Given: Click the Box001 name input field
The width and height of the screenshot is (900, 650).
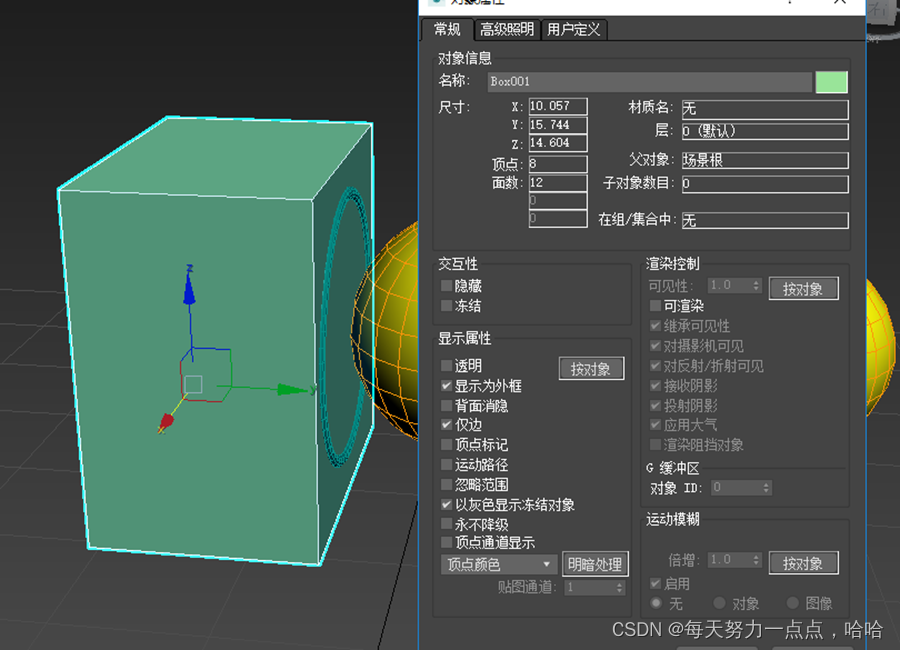Looking at the screenshot, I should coord(650,81).
